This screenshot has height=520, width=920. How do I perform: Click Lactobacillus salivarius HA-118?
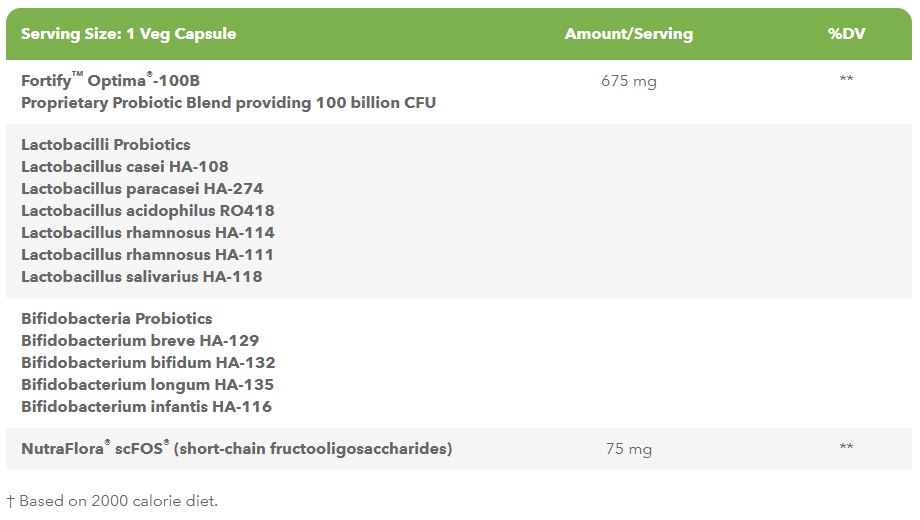142,276
